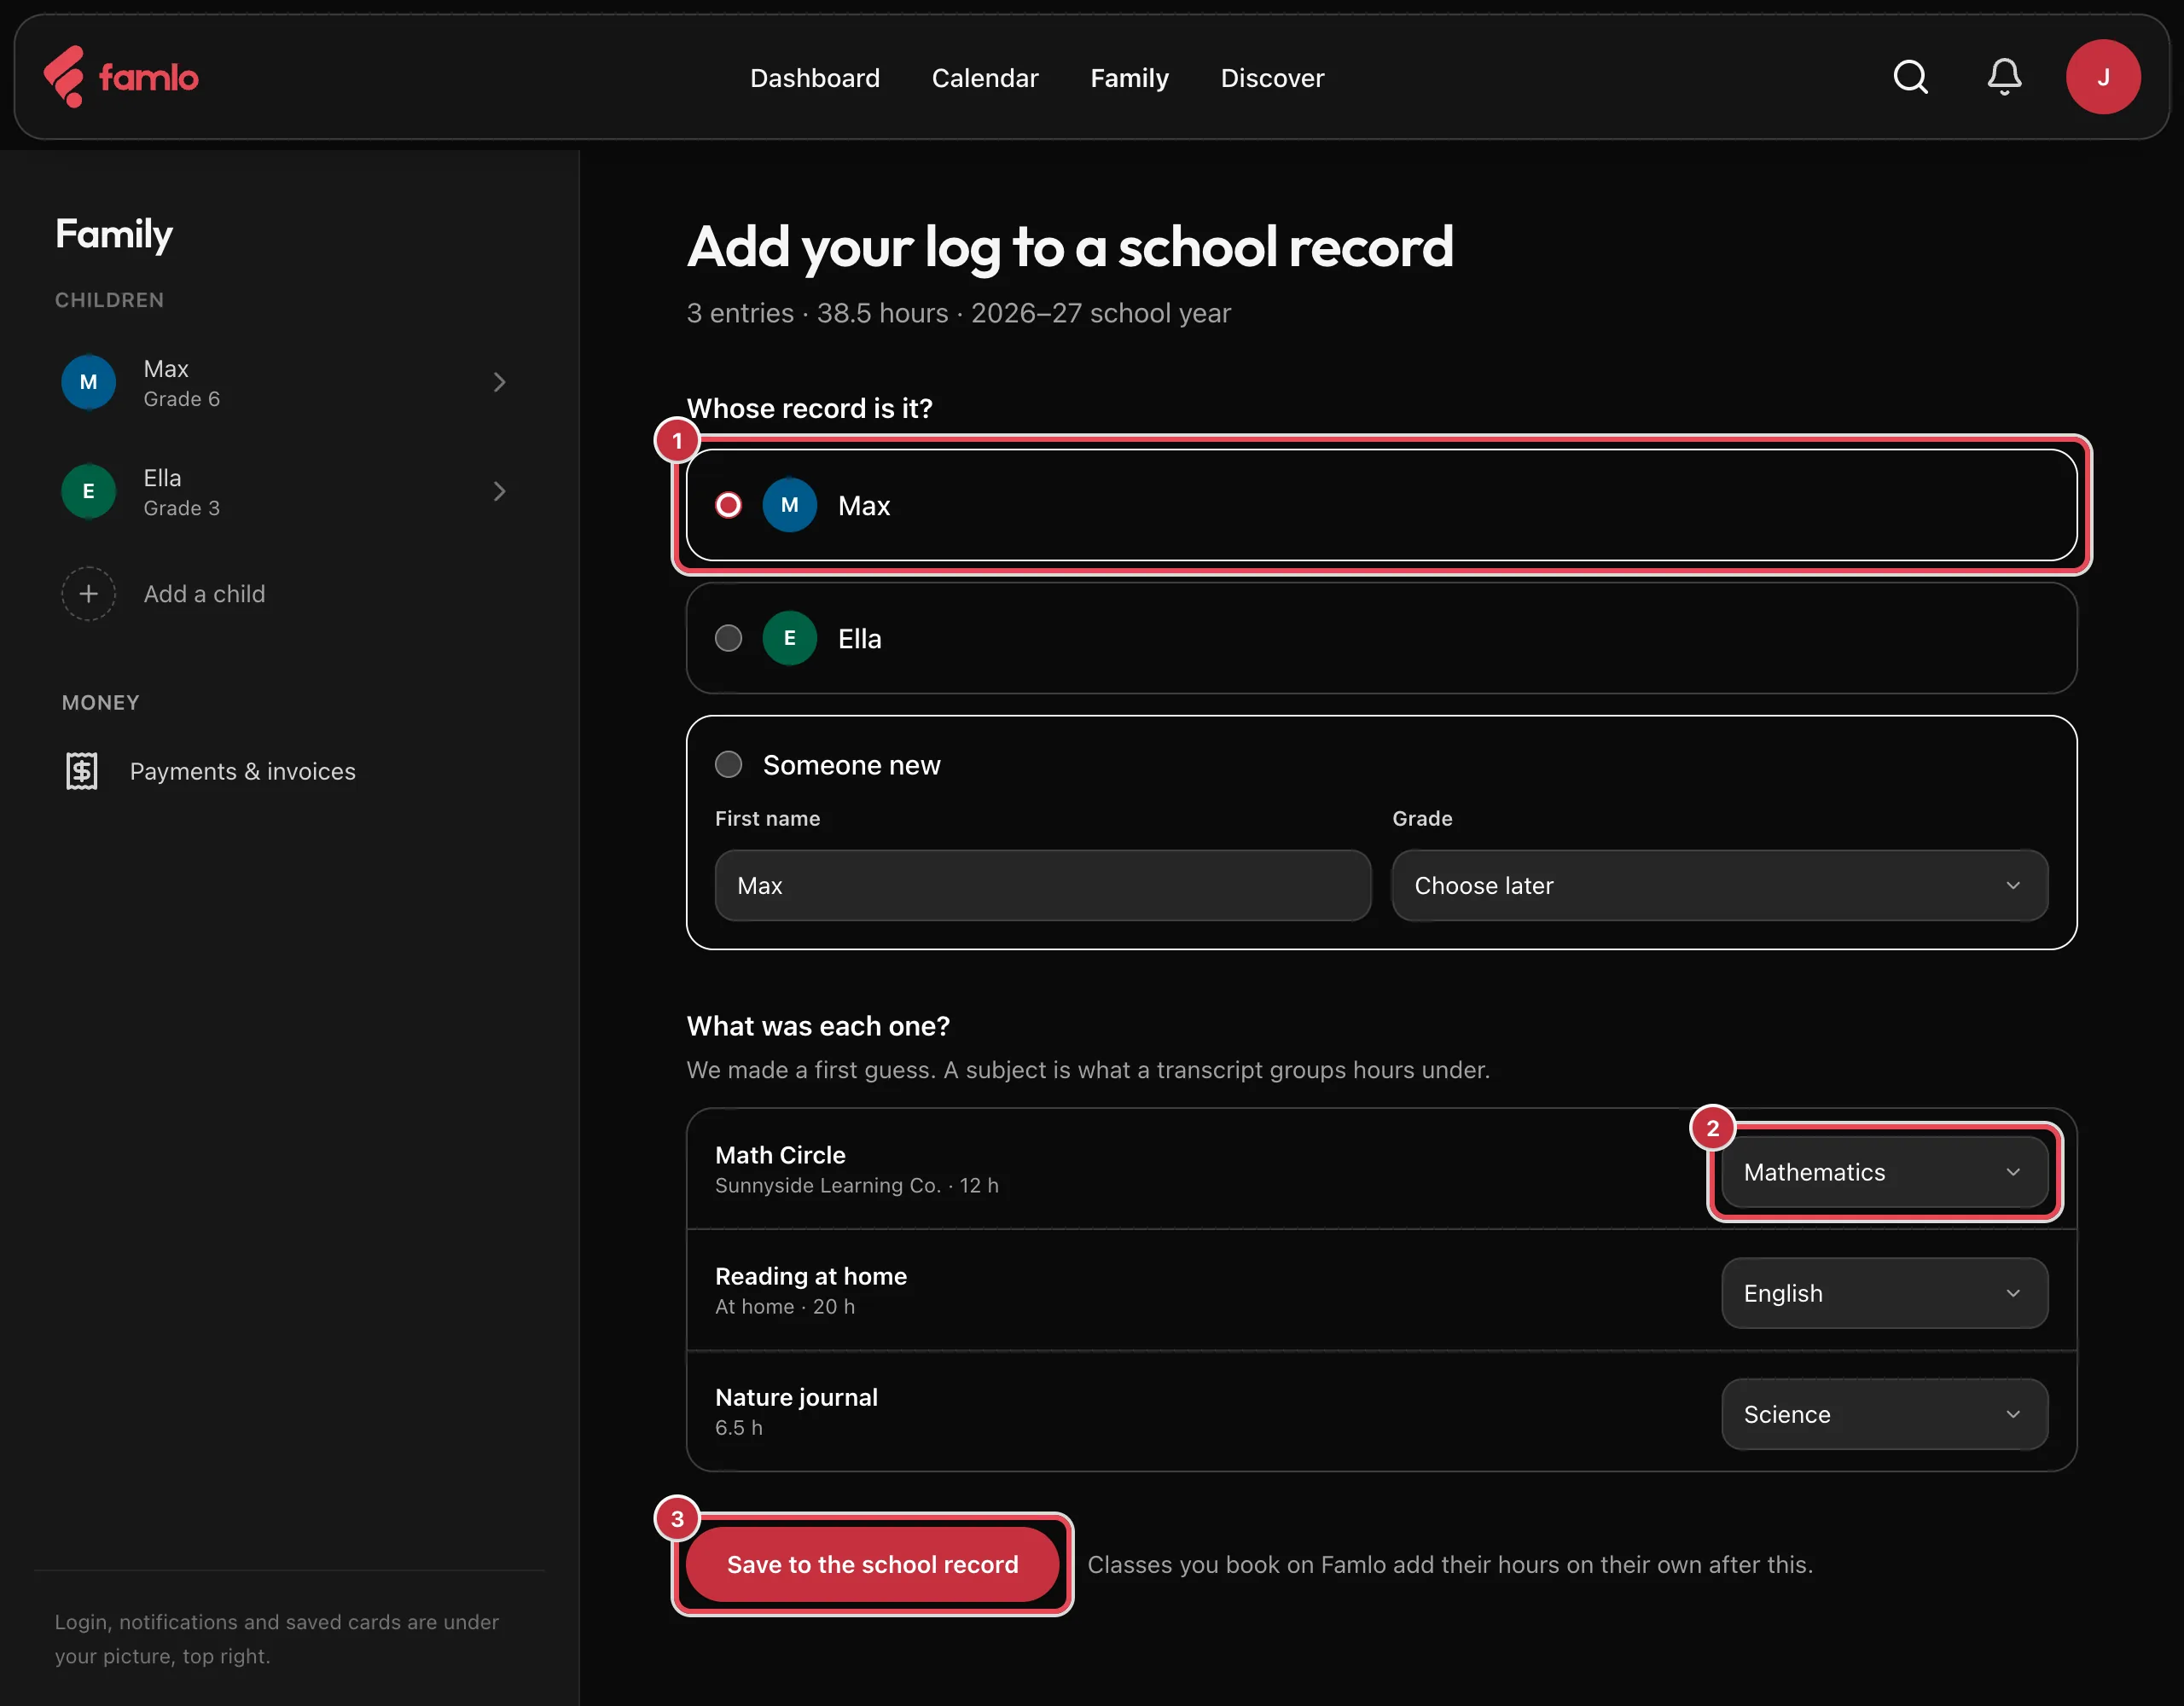Click into the First name input field
Image resolution: width=2184 pixels, height=1706 pixels.
point(1042,885)
